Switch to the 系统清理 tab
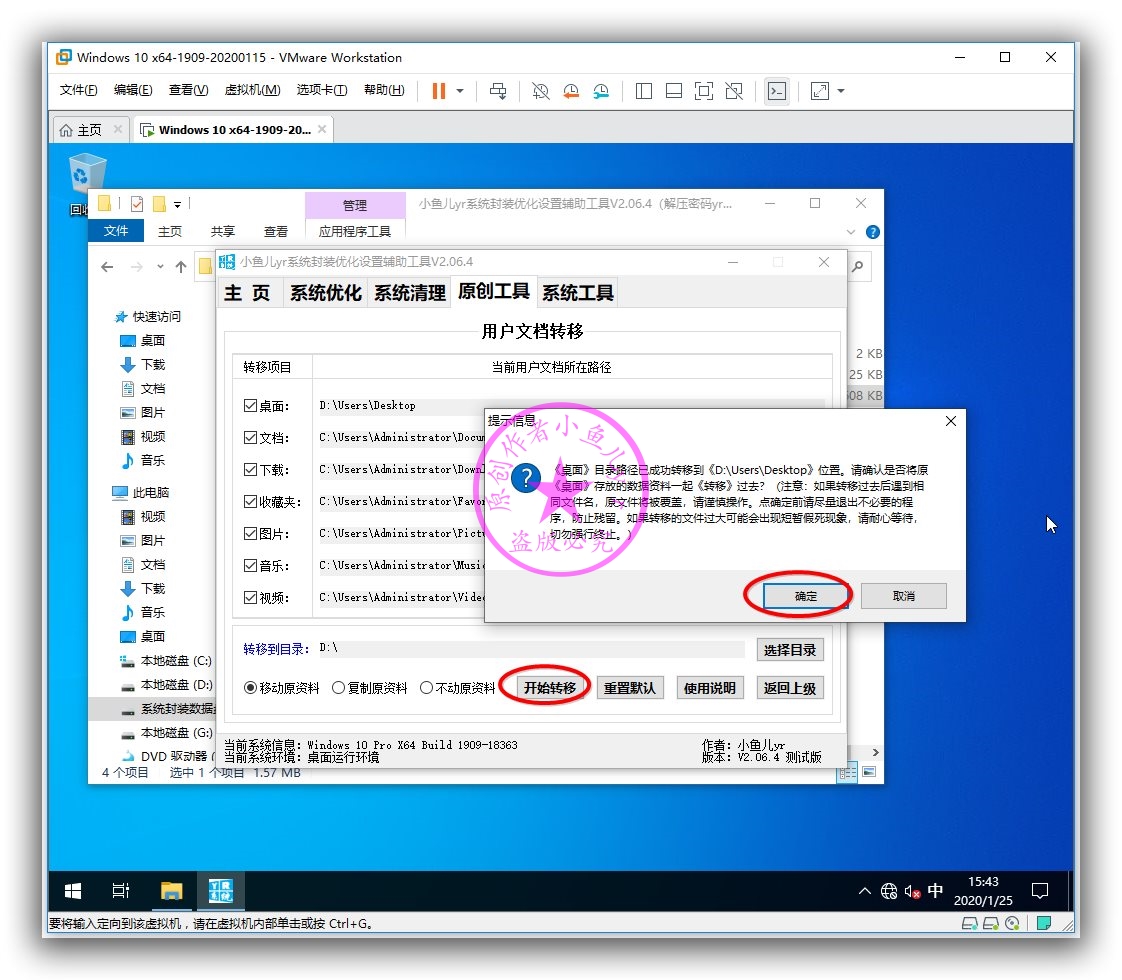Screen dimensions: 1122x980 (x=410, y=293)
